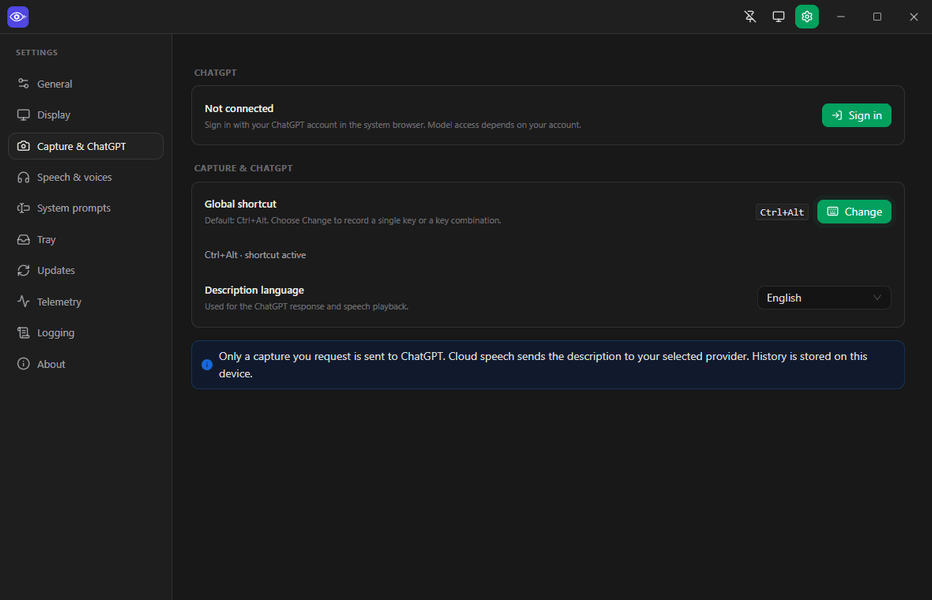Click the 'Global shortcut' heading
932x600 pixels.
[x=240, y=204]
